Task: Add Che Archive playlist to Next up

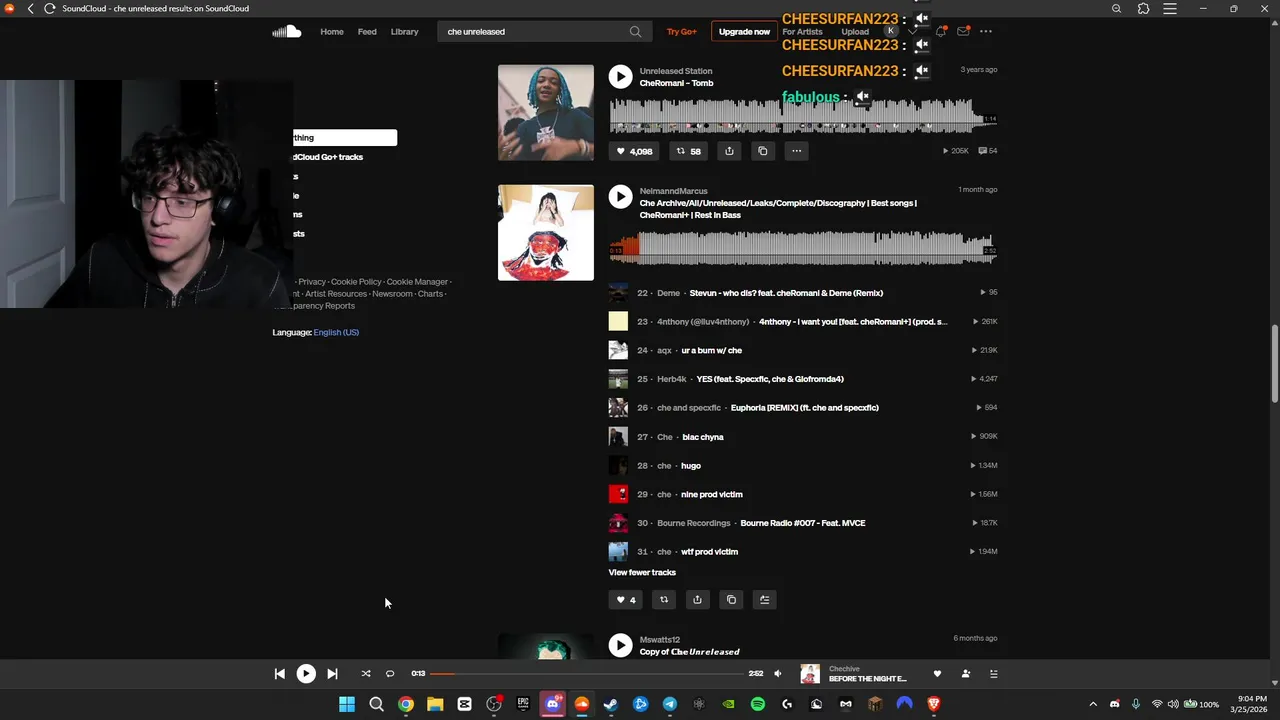Action: (x=765, y=600)
